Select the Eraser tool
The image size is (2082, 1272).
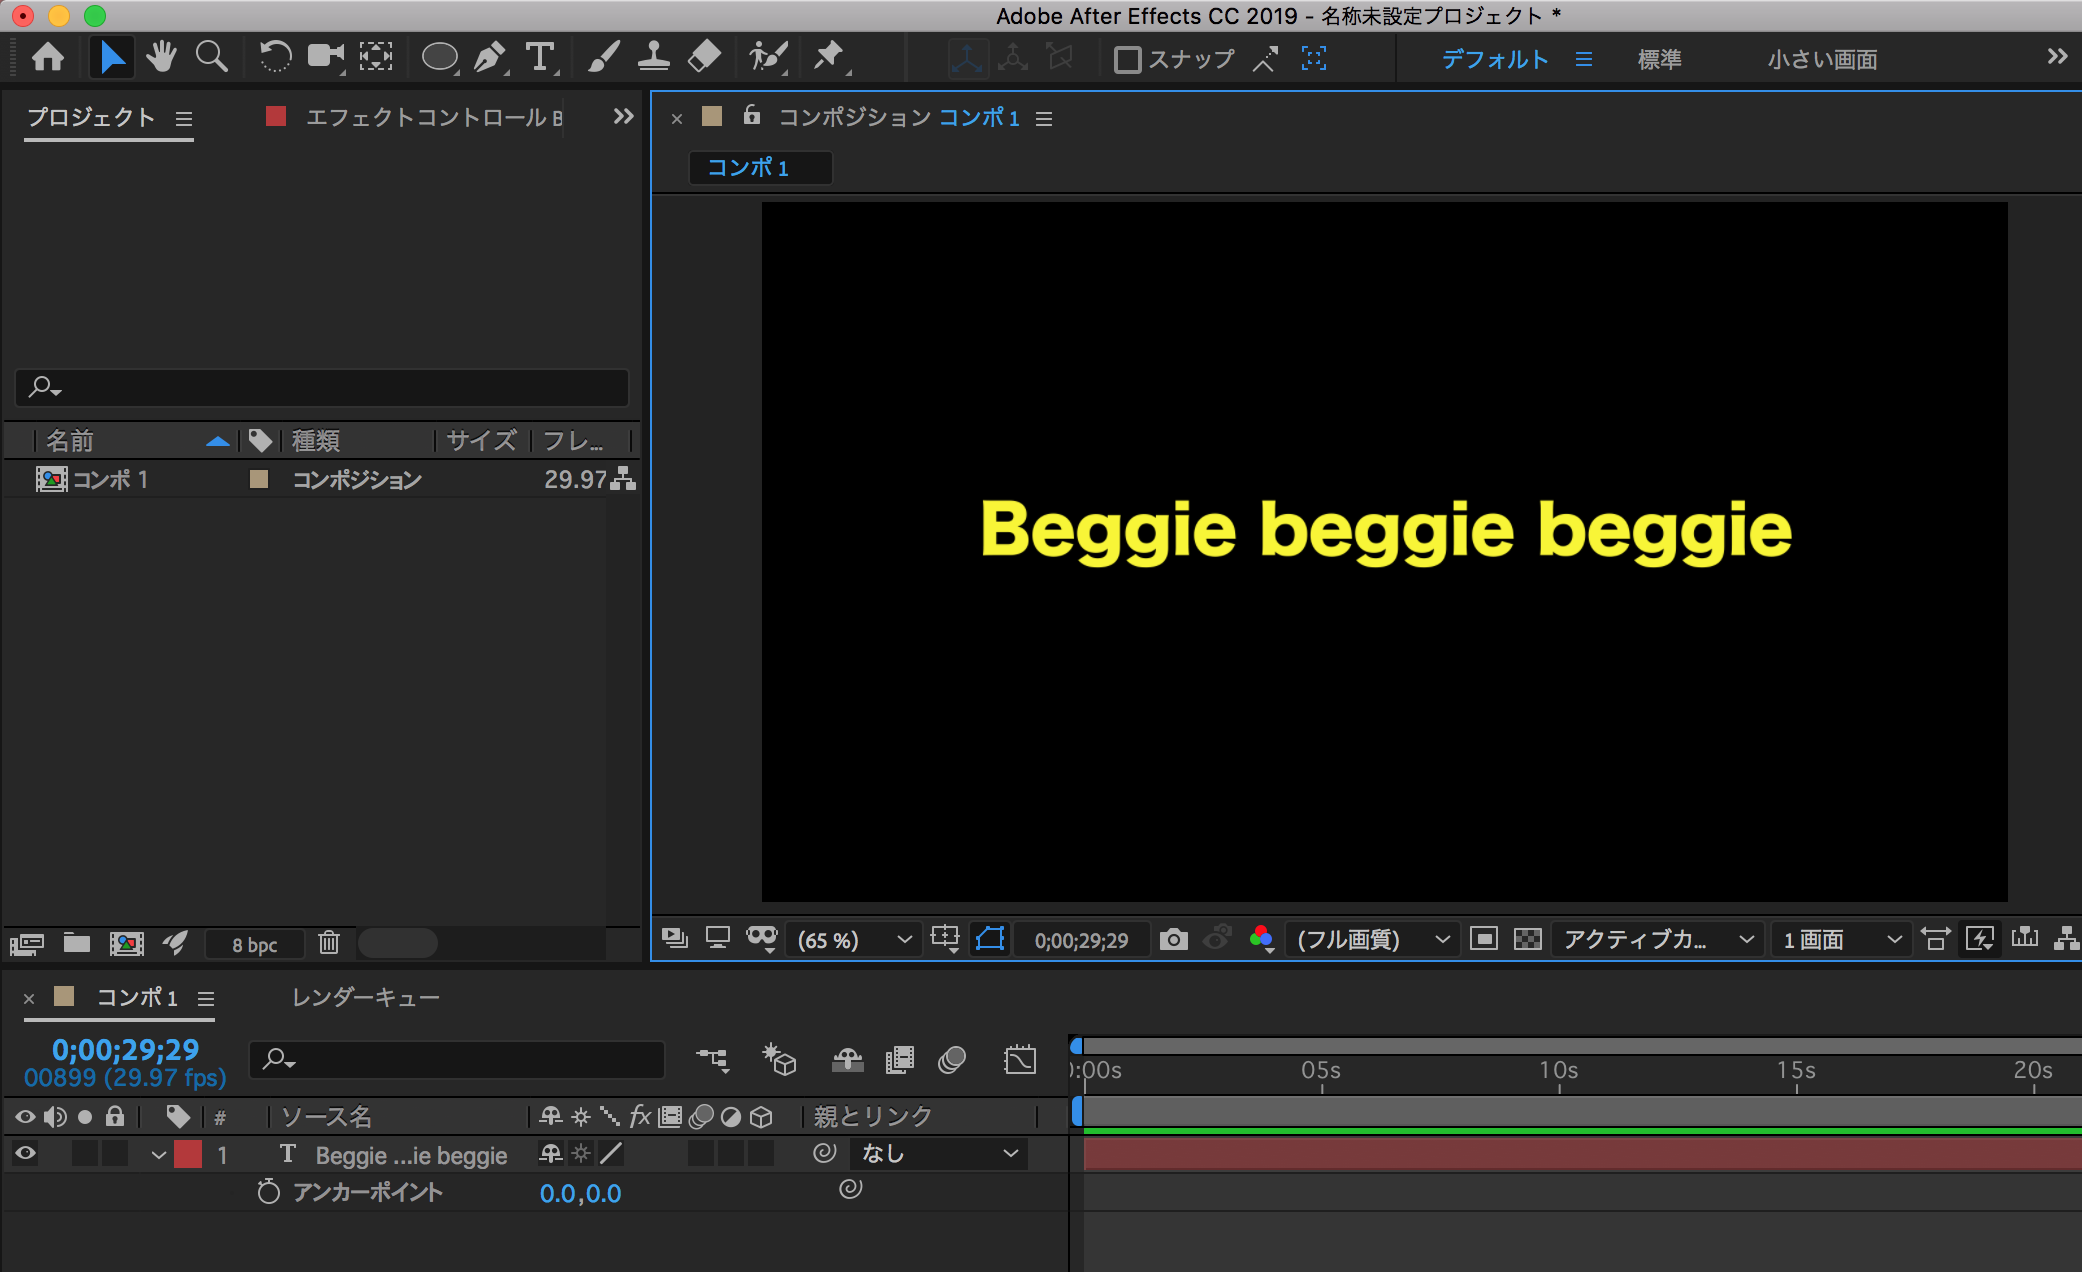704,57
